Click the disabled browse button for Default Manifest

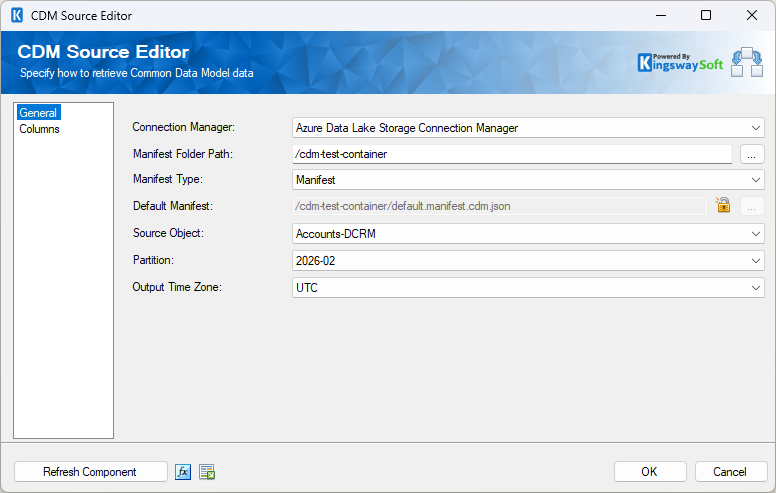[x=752, y=206]
